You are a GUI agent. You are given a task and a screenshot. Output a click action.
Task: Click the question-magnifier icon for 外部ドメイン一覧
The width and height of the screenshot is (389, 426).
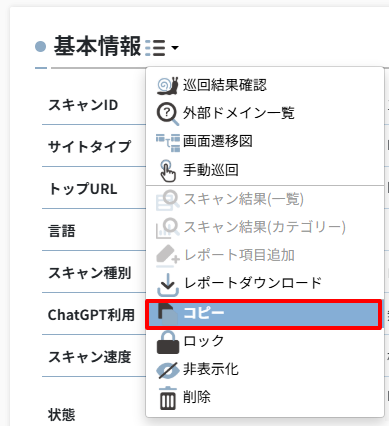tap(168, 114)
